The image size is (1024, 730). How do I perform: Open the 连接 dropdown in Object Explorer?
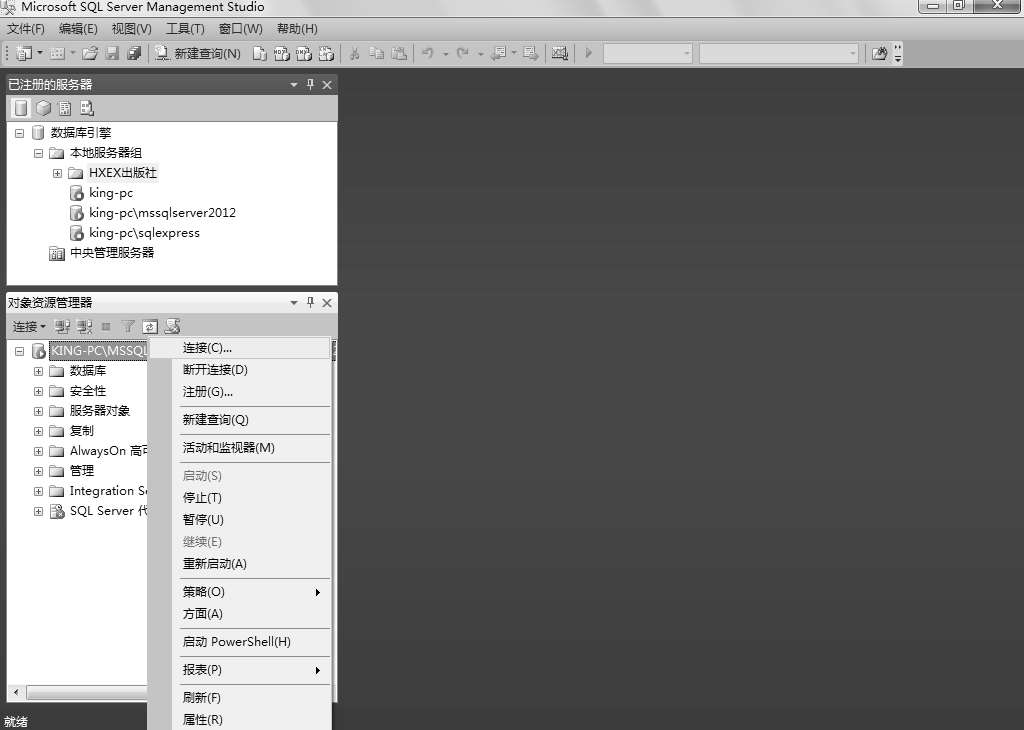coord(29,326)
